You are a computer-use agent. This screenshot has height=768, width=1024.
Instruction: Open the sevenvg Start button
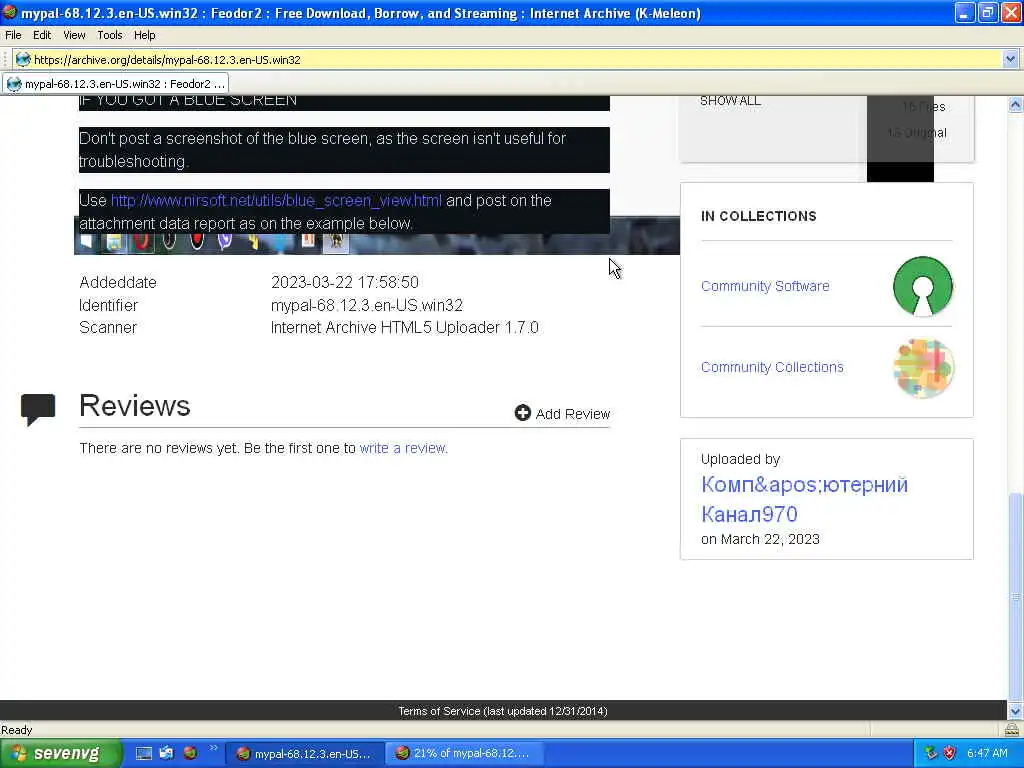61,754
